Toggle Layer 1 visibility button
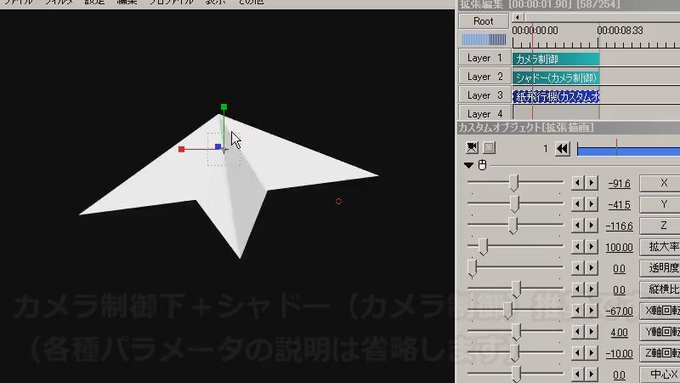This screenshot has width=680, height=383. pyautogui.click(x=484, y=58)
